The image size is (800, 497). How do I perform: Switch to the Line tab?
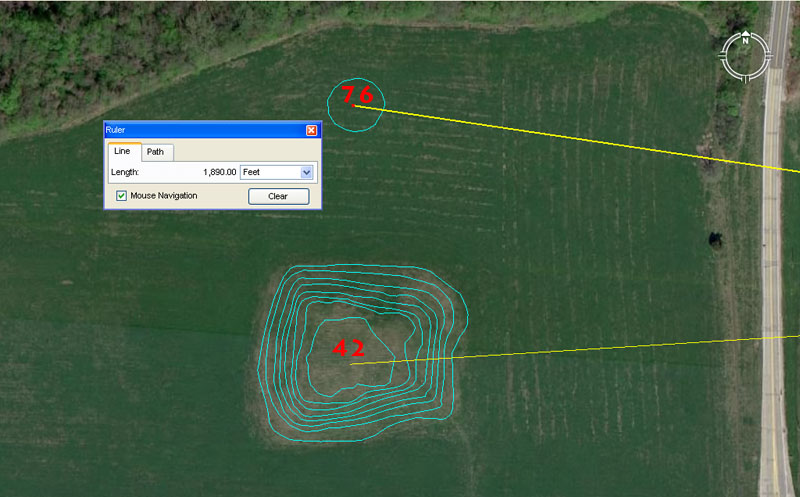click(x=122, y=151)
